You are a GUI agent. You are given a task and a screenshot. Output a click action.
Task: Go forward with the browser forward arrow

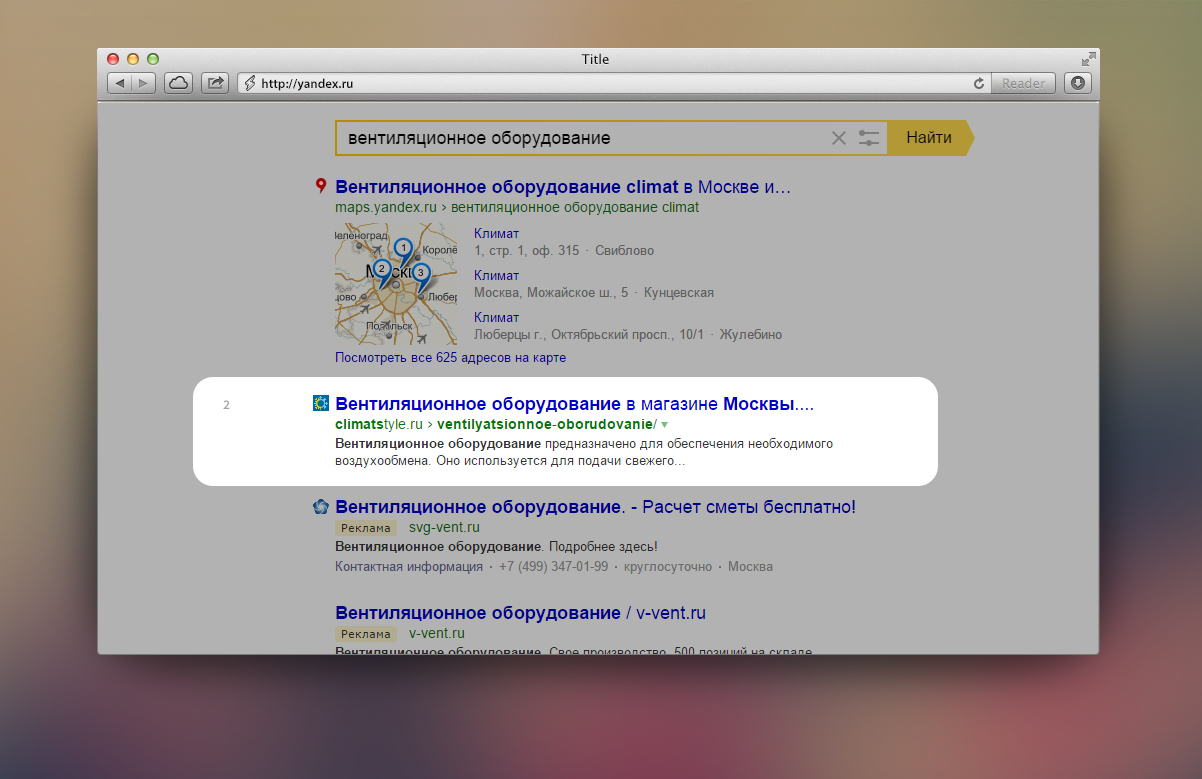[143, 83]
